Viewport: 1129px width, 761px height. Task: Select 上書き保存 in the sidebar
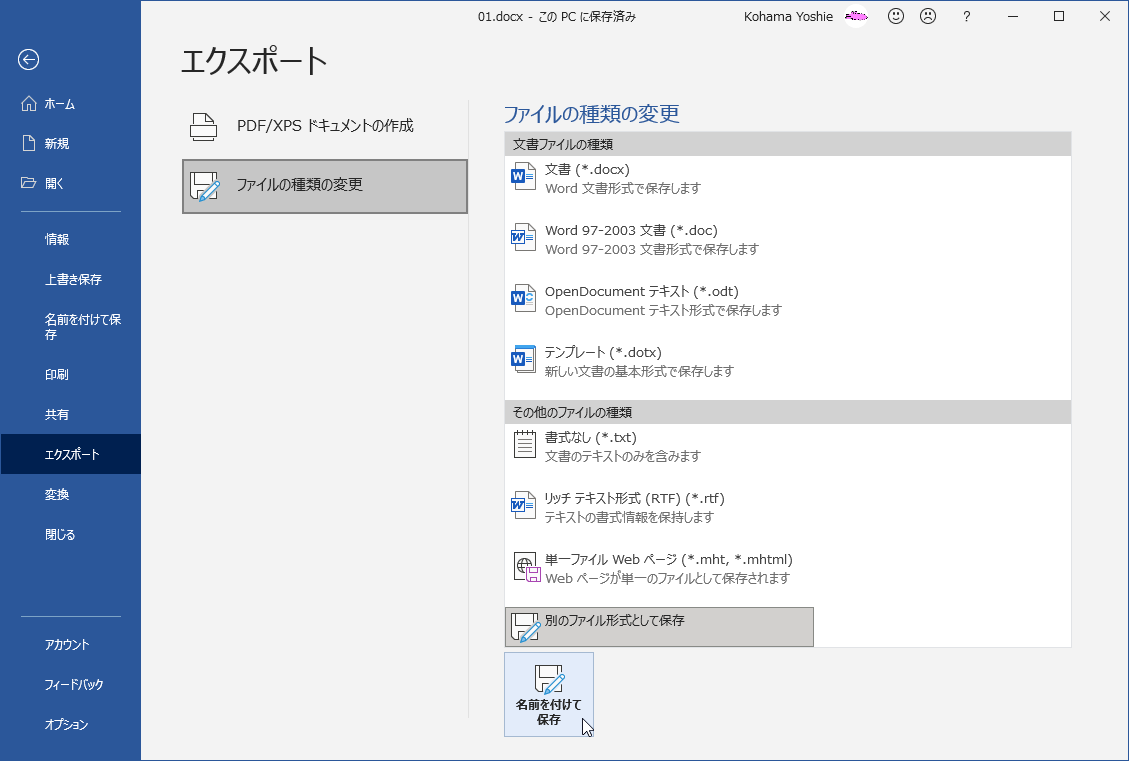coord(71,279)
